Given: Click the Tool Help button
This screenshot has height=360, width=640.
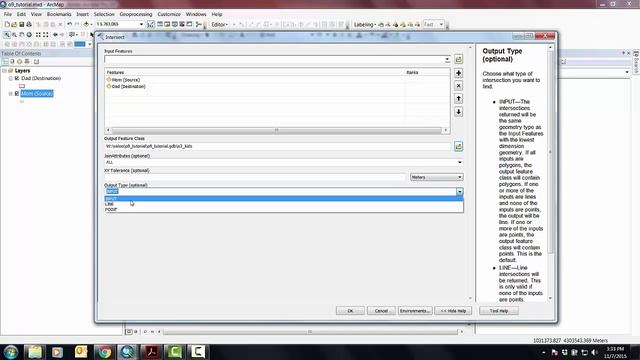Looking at the screenshot, I should (x=499, y=311).
